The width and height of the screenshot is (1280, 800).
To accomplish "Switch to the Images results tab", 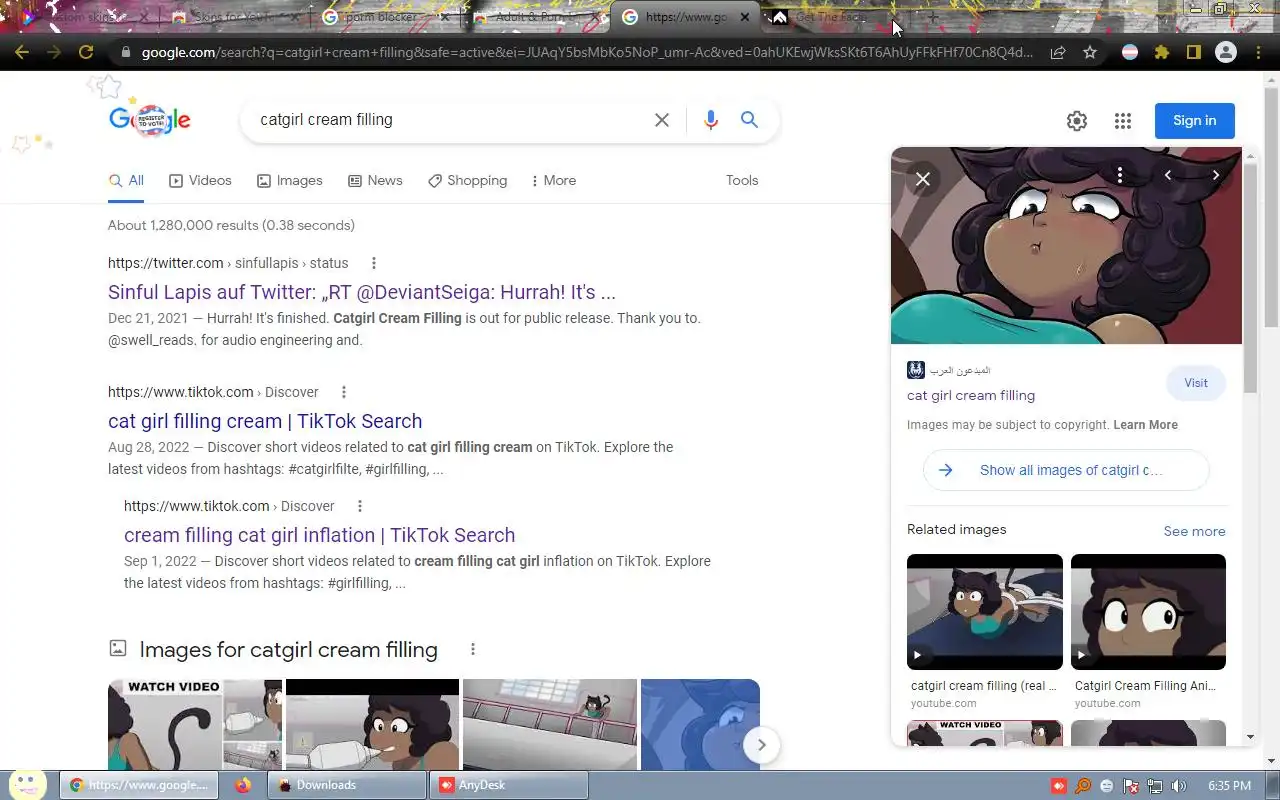I will (x=290, y=181).
